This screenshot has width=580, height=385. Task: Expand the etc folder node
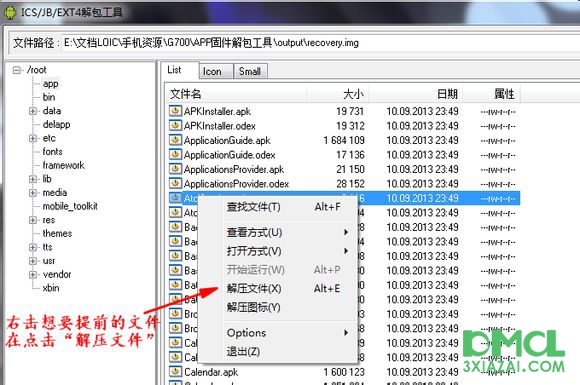tap(33, 138)
